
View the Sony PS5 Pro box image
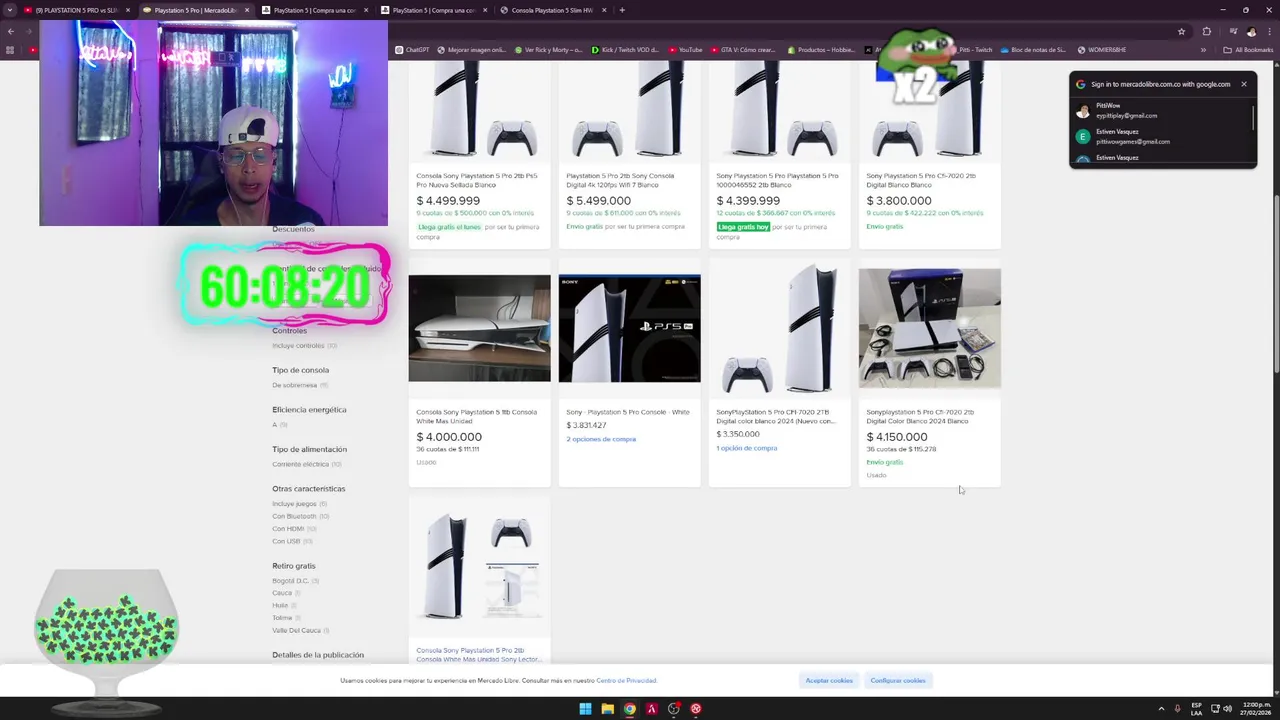[629, 328]
